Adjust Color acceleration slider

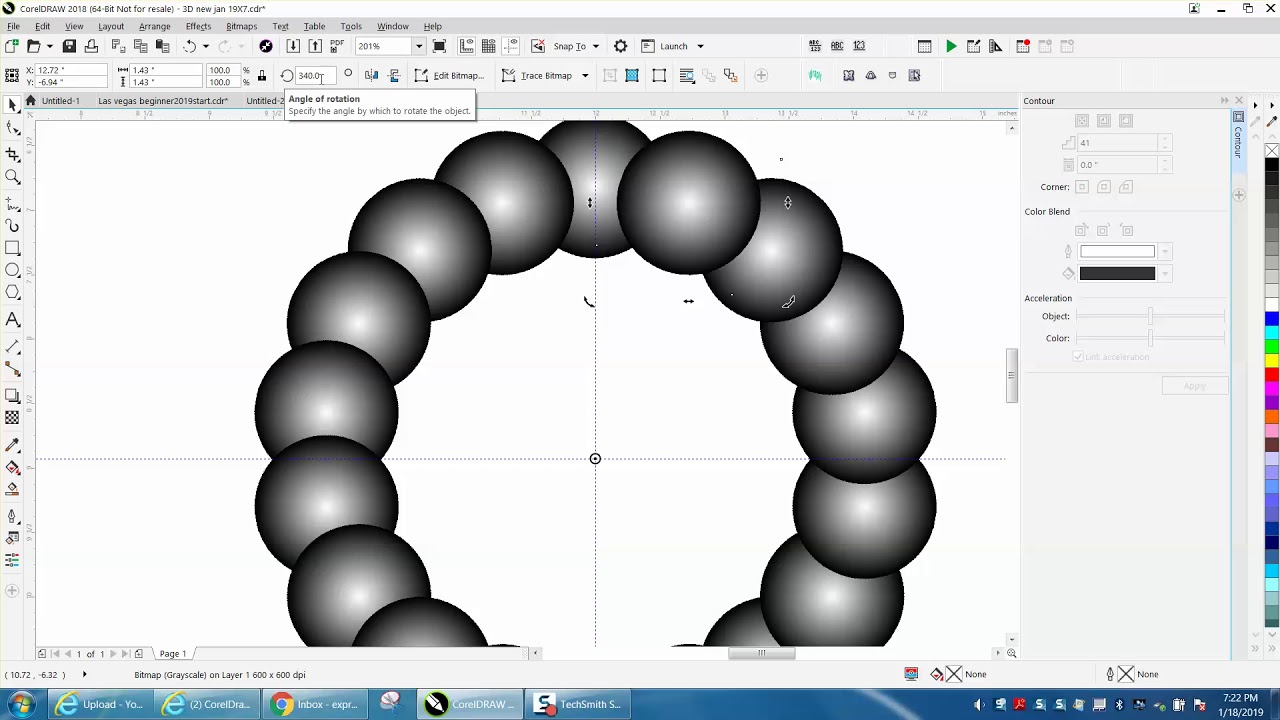[1150, 338]
